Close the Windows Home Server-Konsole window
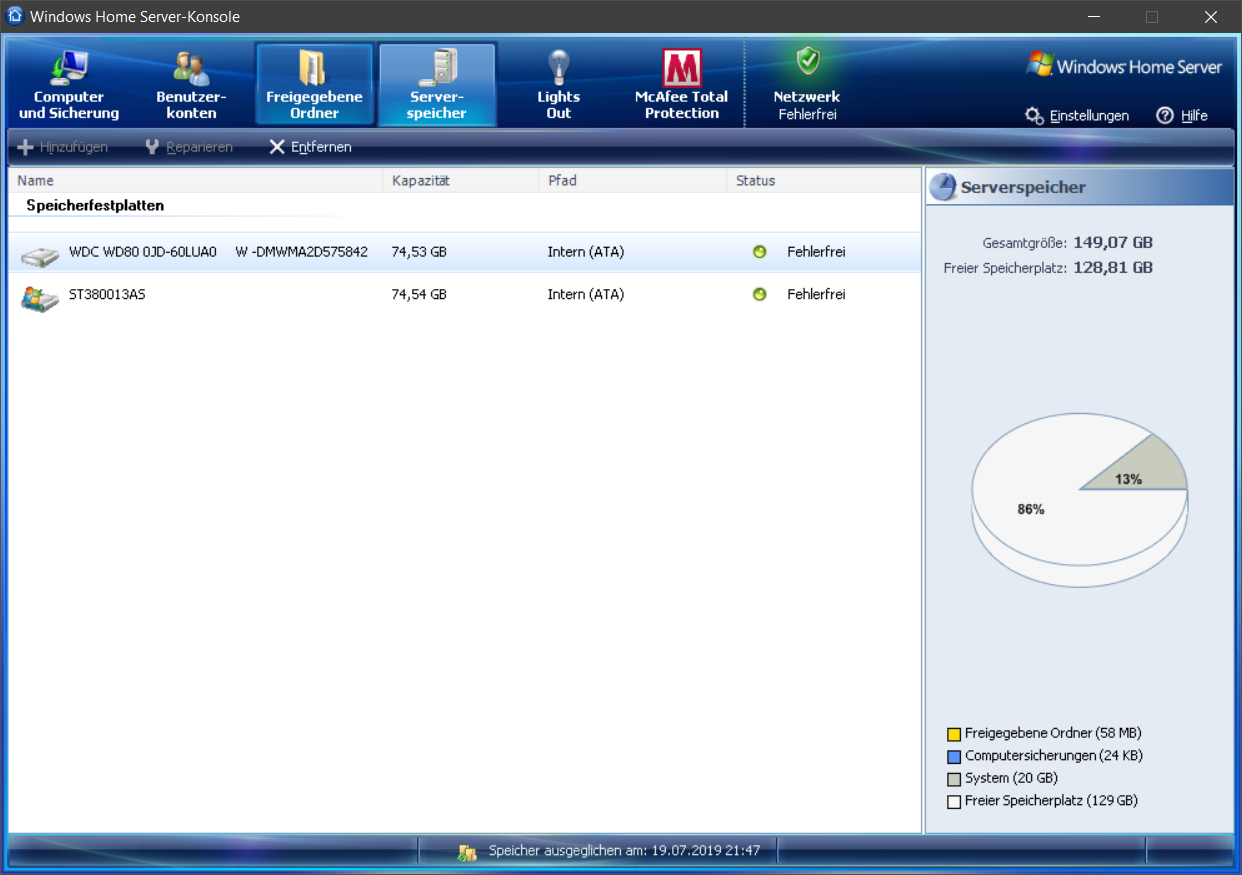Image resolution: width=1242 pixels, height=875 pixels. pyautogui.click(x=1211, y=17)
